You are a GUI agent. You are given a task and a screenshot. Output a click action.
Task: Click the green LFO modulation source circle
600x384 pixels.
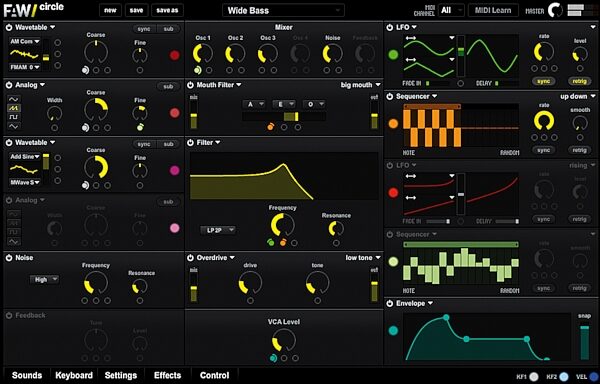[393, 55]
